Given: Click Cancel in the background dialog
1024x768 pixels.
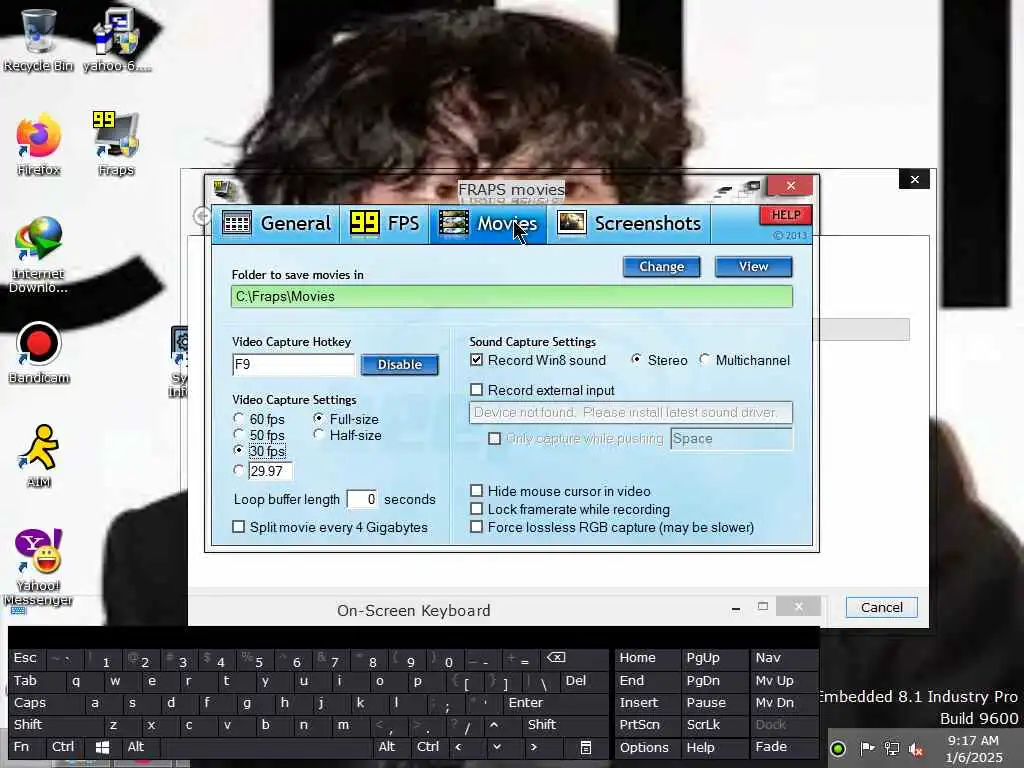Looking at the screenshot, I should pyautogui.click(x=881, y=607).
